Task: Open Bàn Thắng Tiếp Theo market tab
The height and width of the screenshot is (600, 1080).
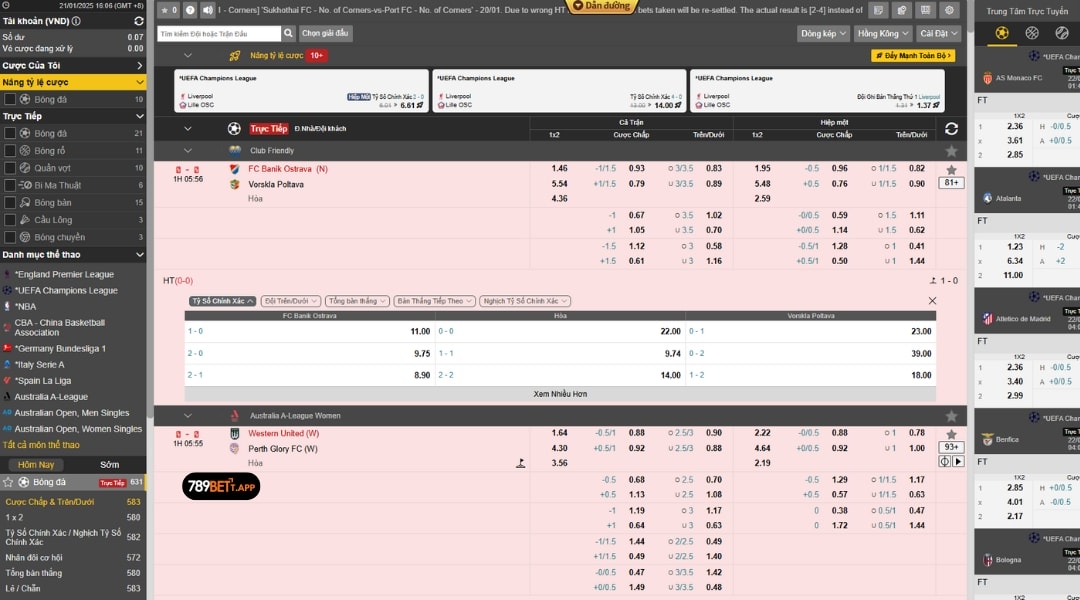Action: click(435, 301)
